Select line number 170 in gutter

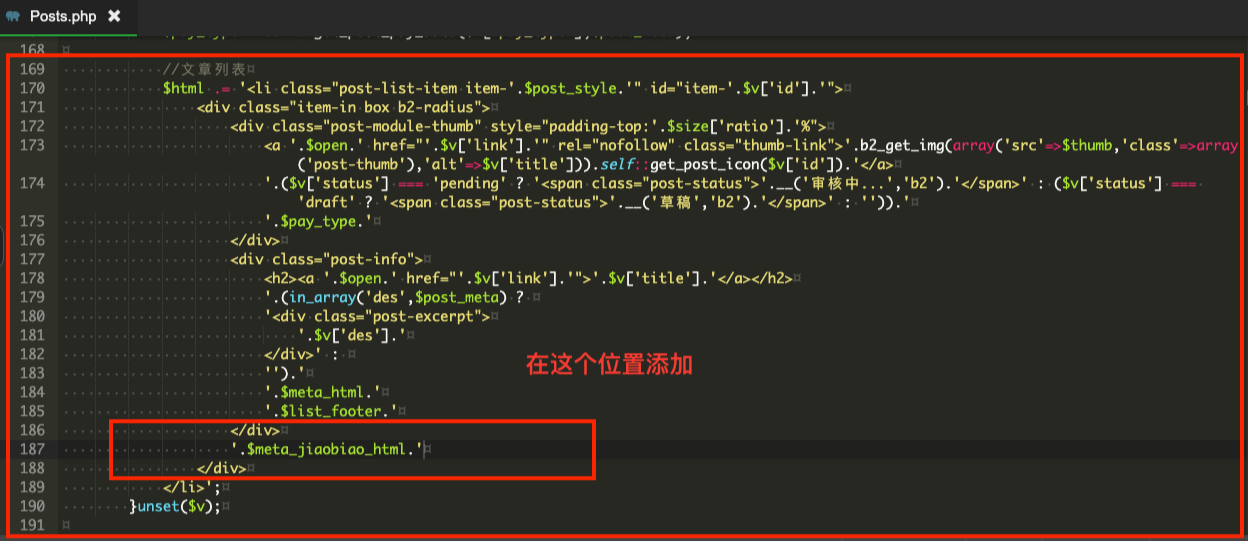click(x=31, y=88)
